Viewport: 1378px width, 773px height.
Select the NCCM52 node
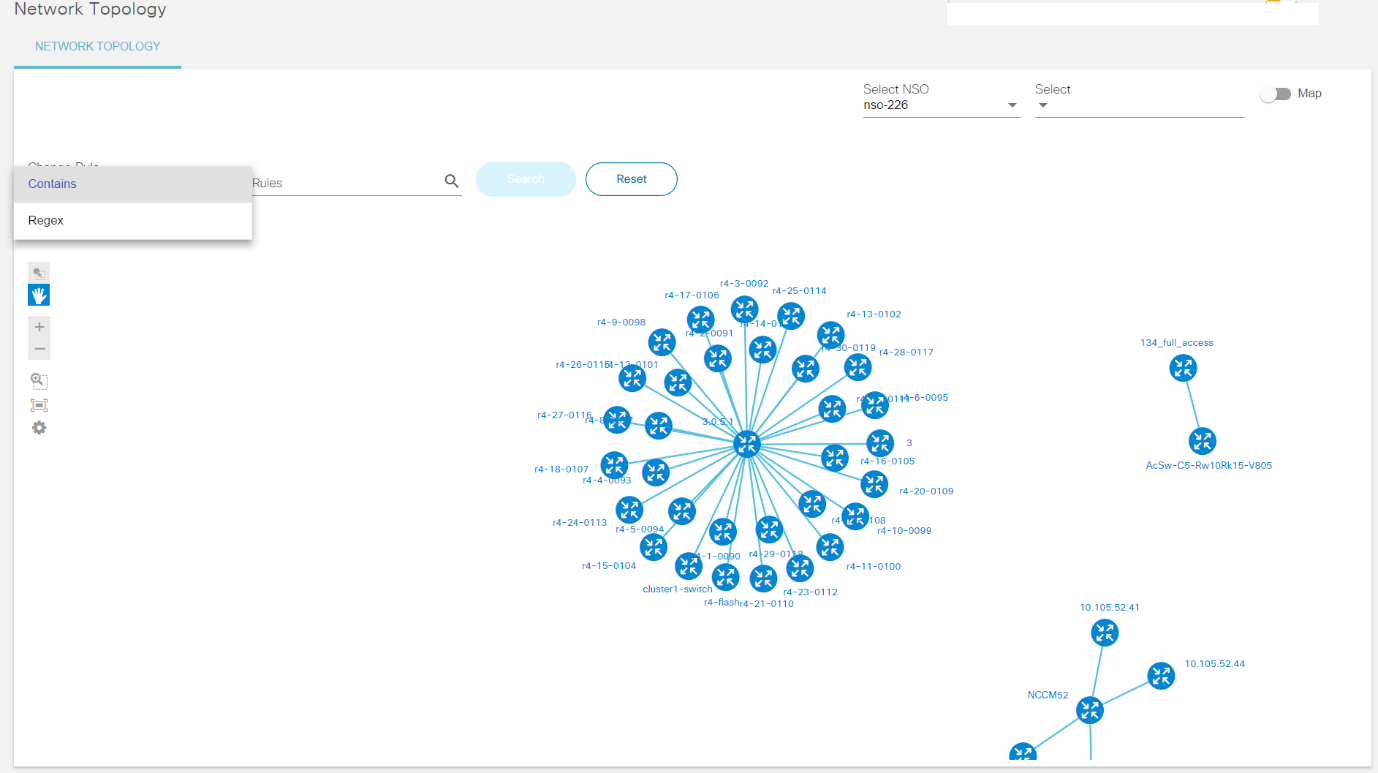coord(1090,711)
